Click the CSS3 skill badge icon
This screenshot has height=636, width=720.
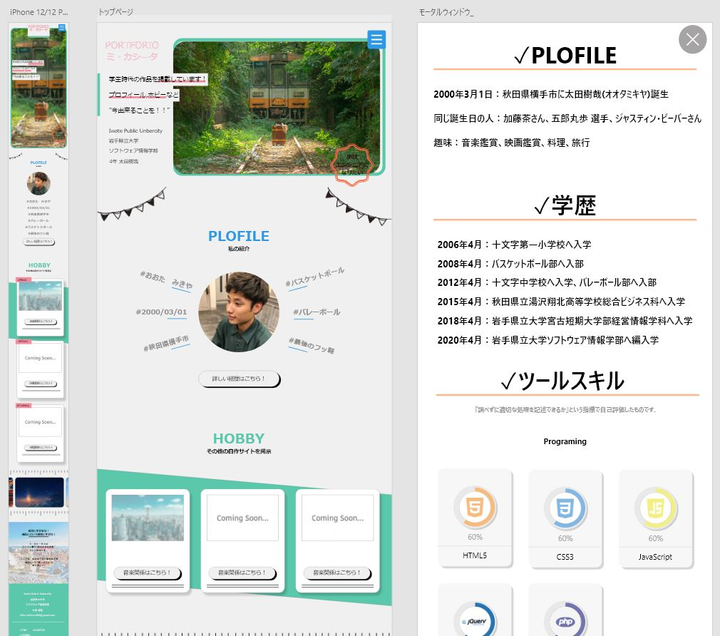(x=565, y=509)
